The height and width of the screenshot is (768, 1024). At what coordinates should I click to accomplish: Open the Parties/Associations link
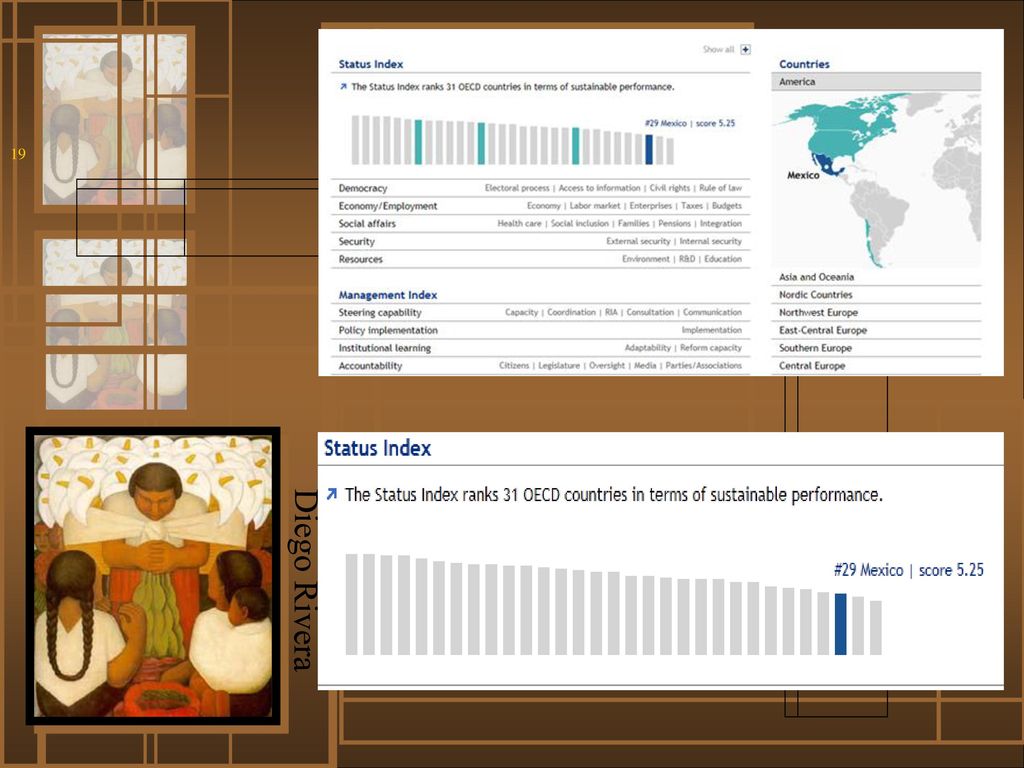703,366
